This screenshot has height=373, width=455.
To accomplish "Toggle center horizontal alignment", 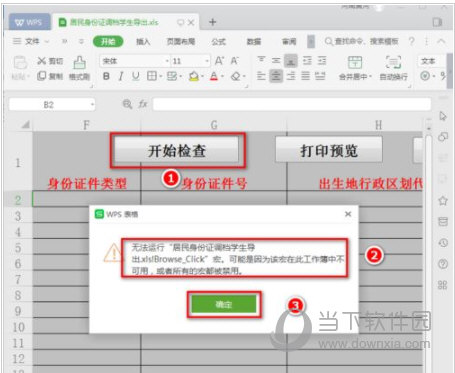I will click(276, 76).
